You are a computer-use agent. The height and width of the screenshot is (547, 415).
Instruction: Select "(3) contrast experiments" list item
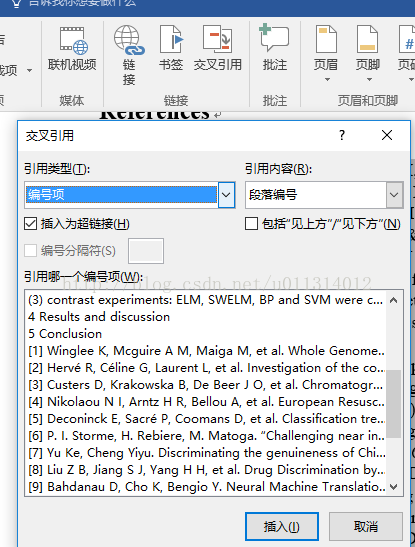click(x=206, y=300)
